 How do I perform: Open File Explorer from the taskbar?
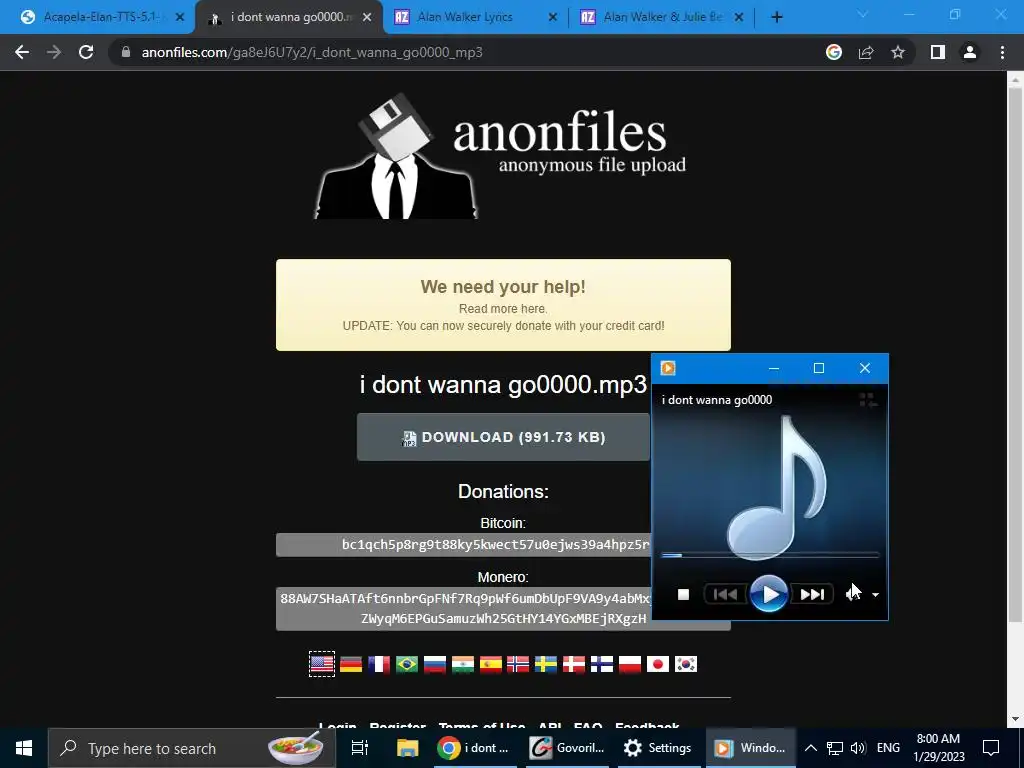[408, 748]
